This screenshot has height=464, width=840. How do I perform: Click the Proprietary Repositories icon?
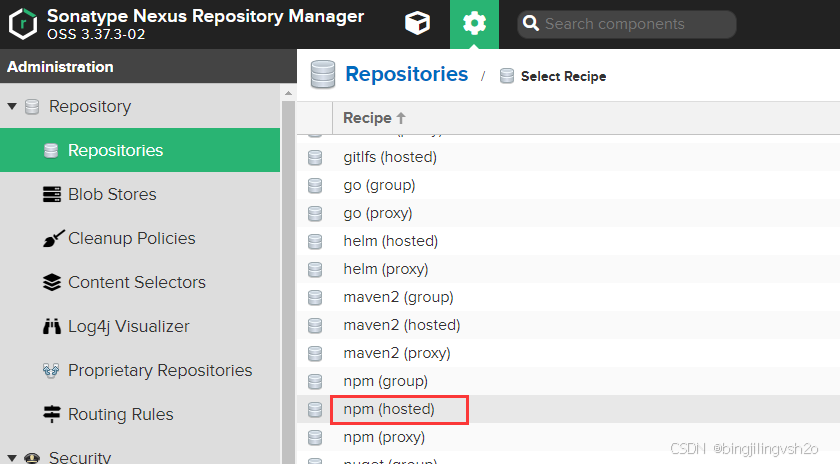(x=51, y=370)
